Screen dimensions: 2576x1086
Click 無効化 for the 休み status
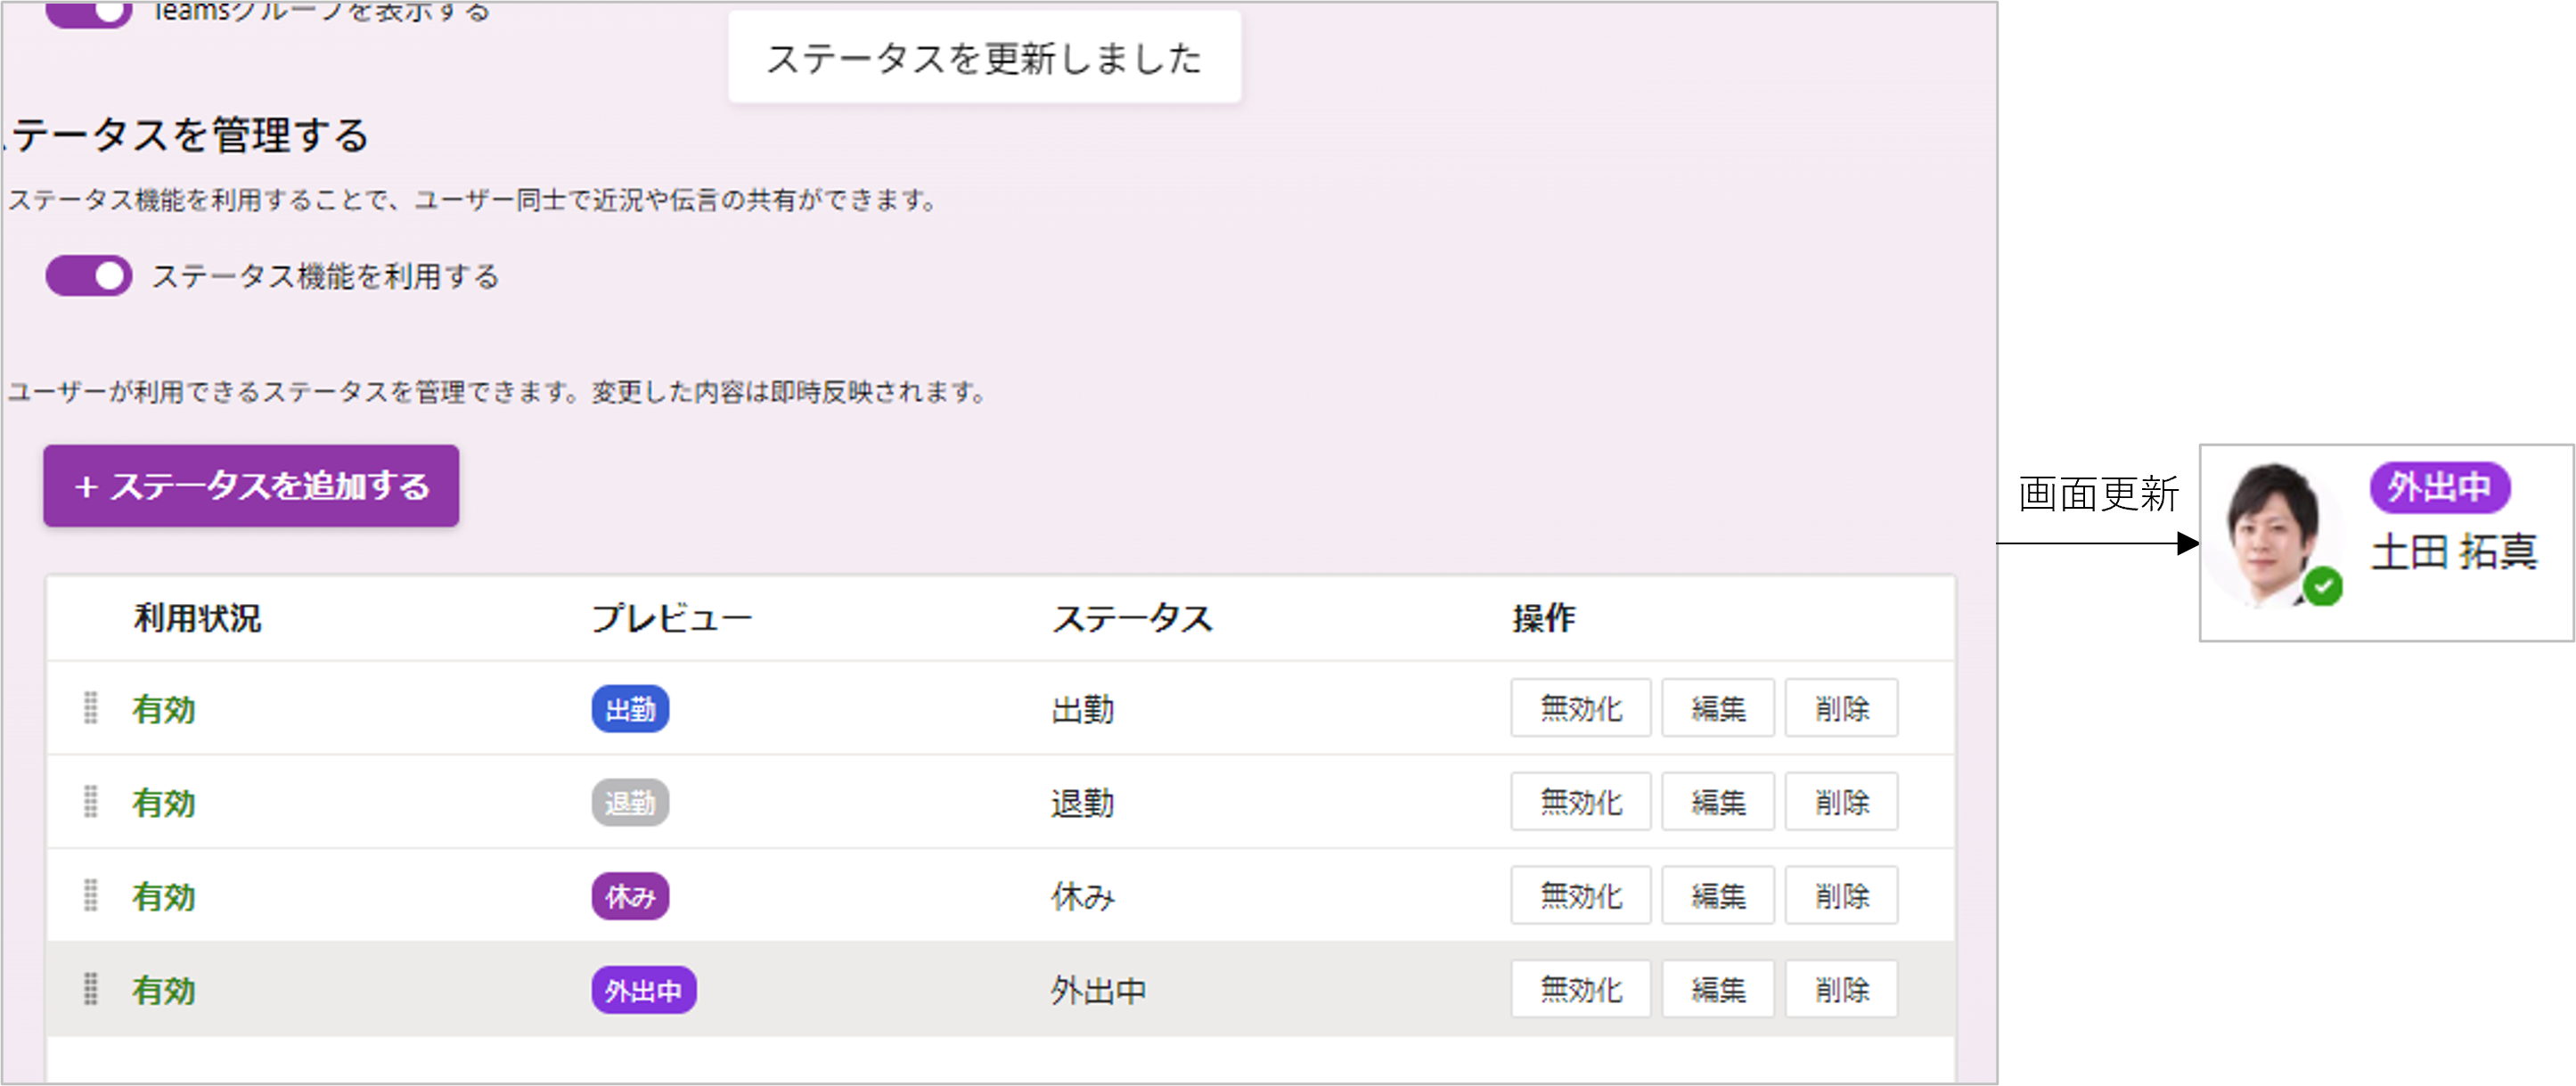coord(1580,896)
